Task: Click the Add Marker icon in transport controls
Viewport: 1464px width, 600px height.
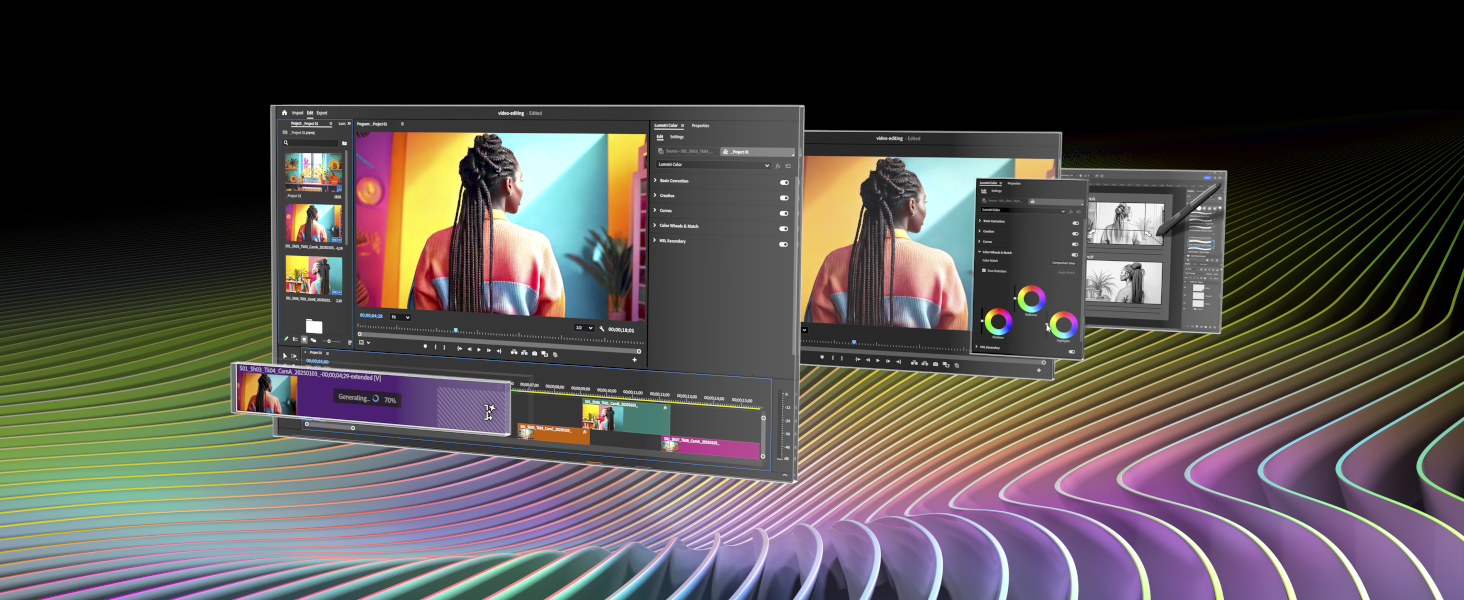Action: (x=425, y=348)
